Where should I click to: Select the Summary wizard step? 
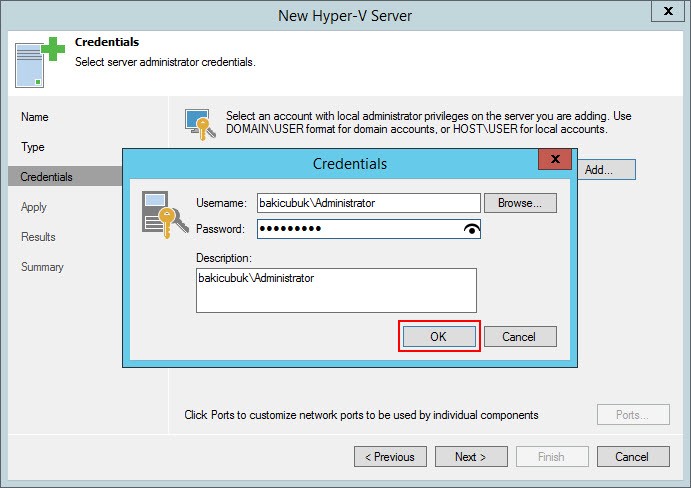click(42, 267)
